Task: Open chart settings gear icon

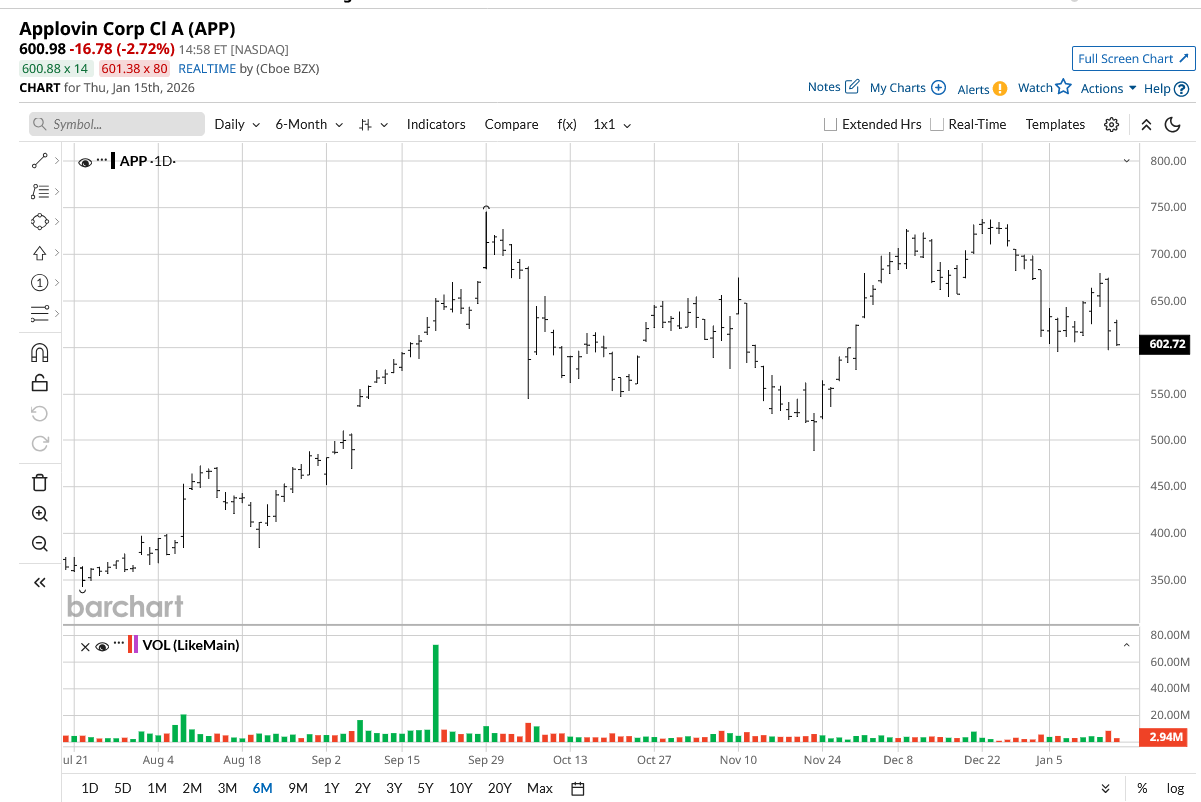Action: point(1111,125)
